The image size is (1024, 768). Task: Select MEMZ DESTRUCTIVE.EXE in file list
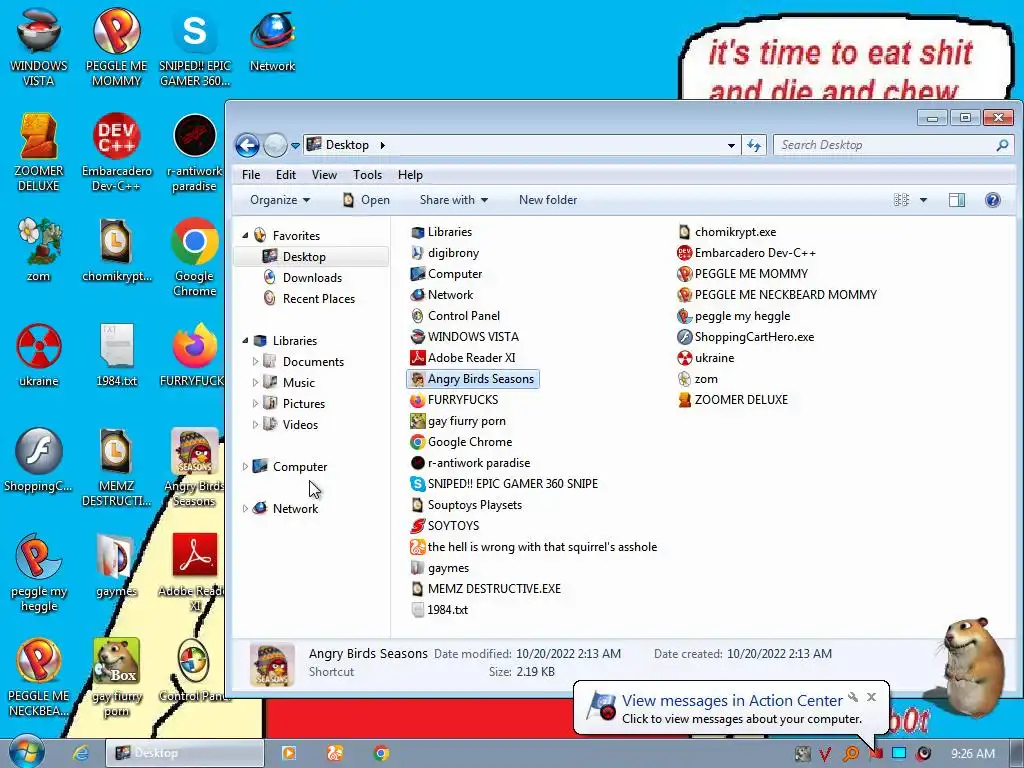pos(485,588)
